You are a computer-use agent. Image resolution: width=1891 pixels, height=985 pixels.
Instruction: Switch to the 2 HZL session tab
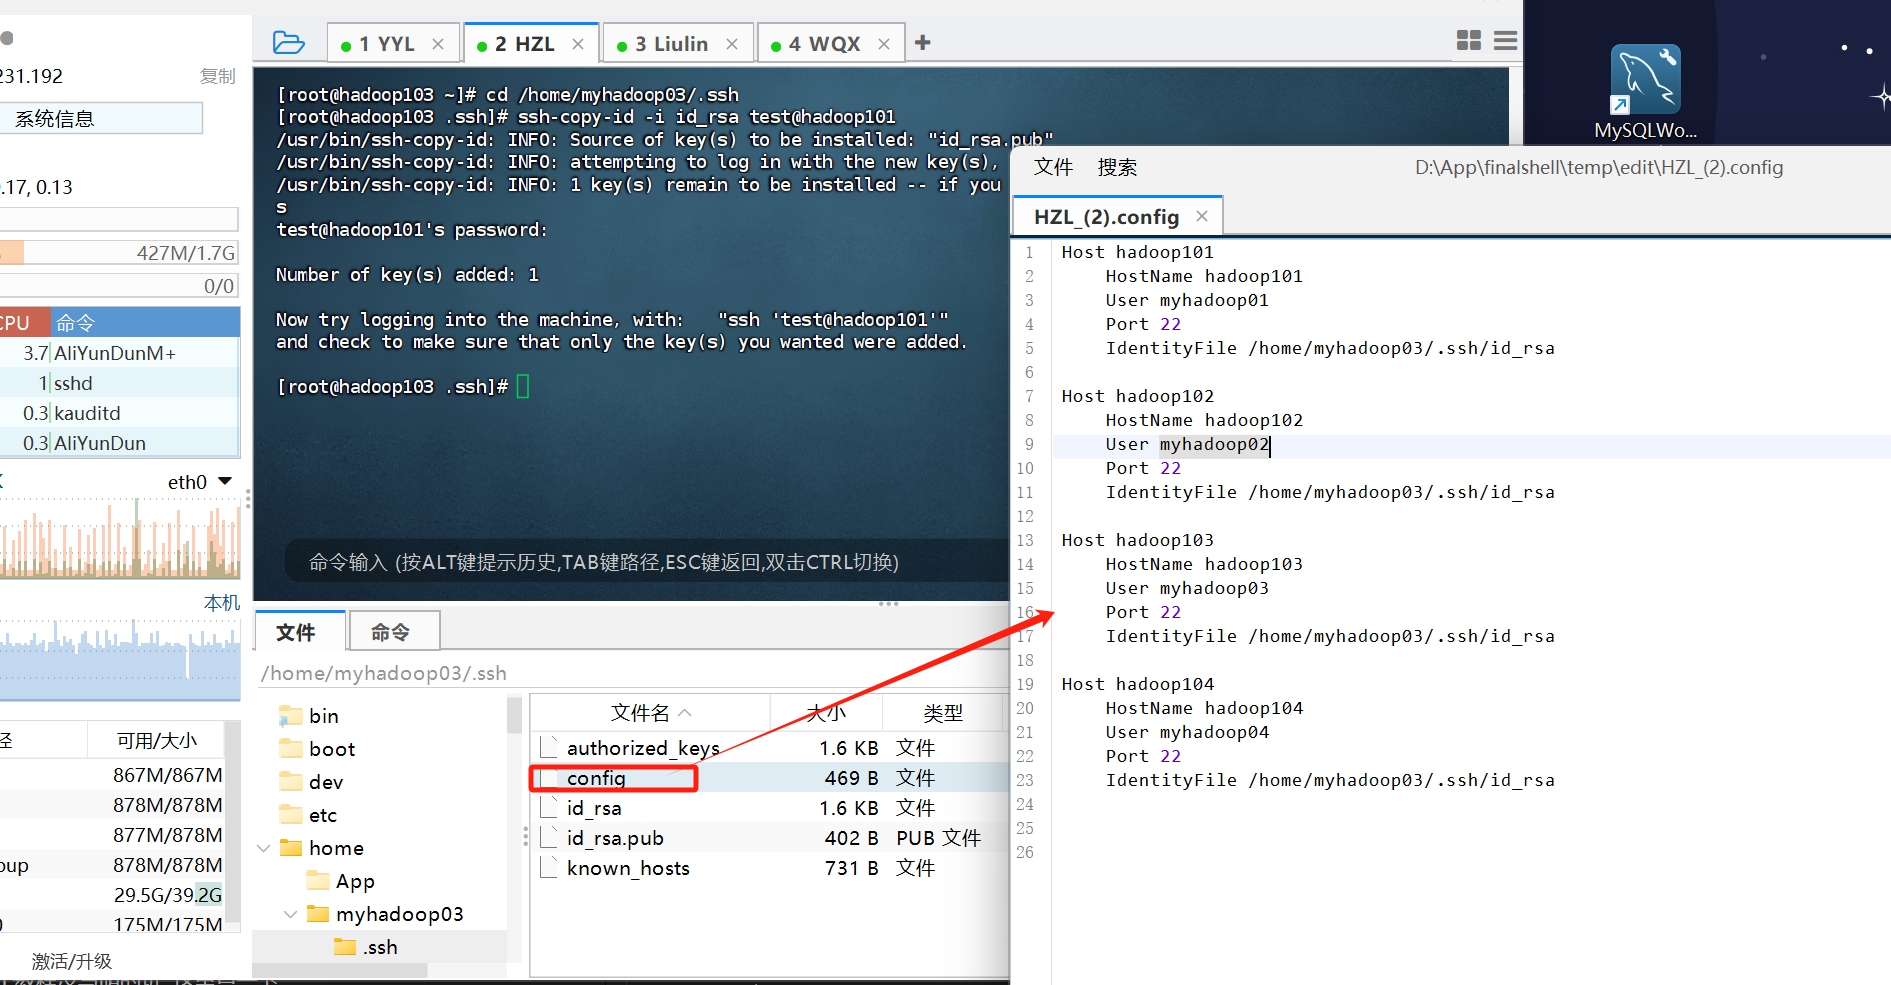click(525, 44)
